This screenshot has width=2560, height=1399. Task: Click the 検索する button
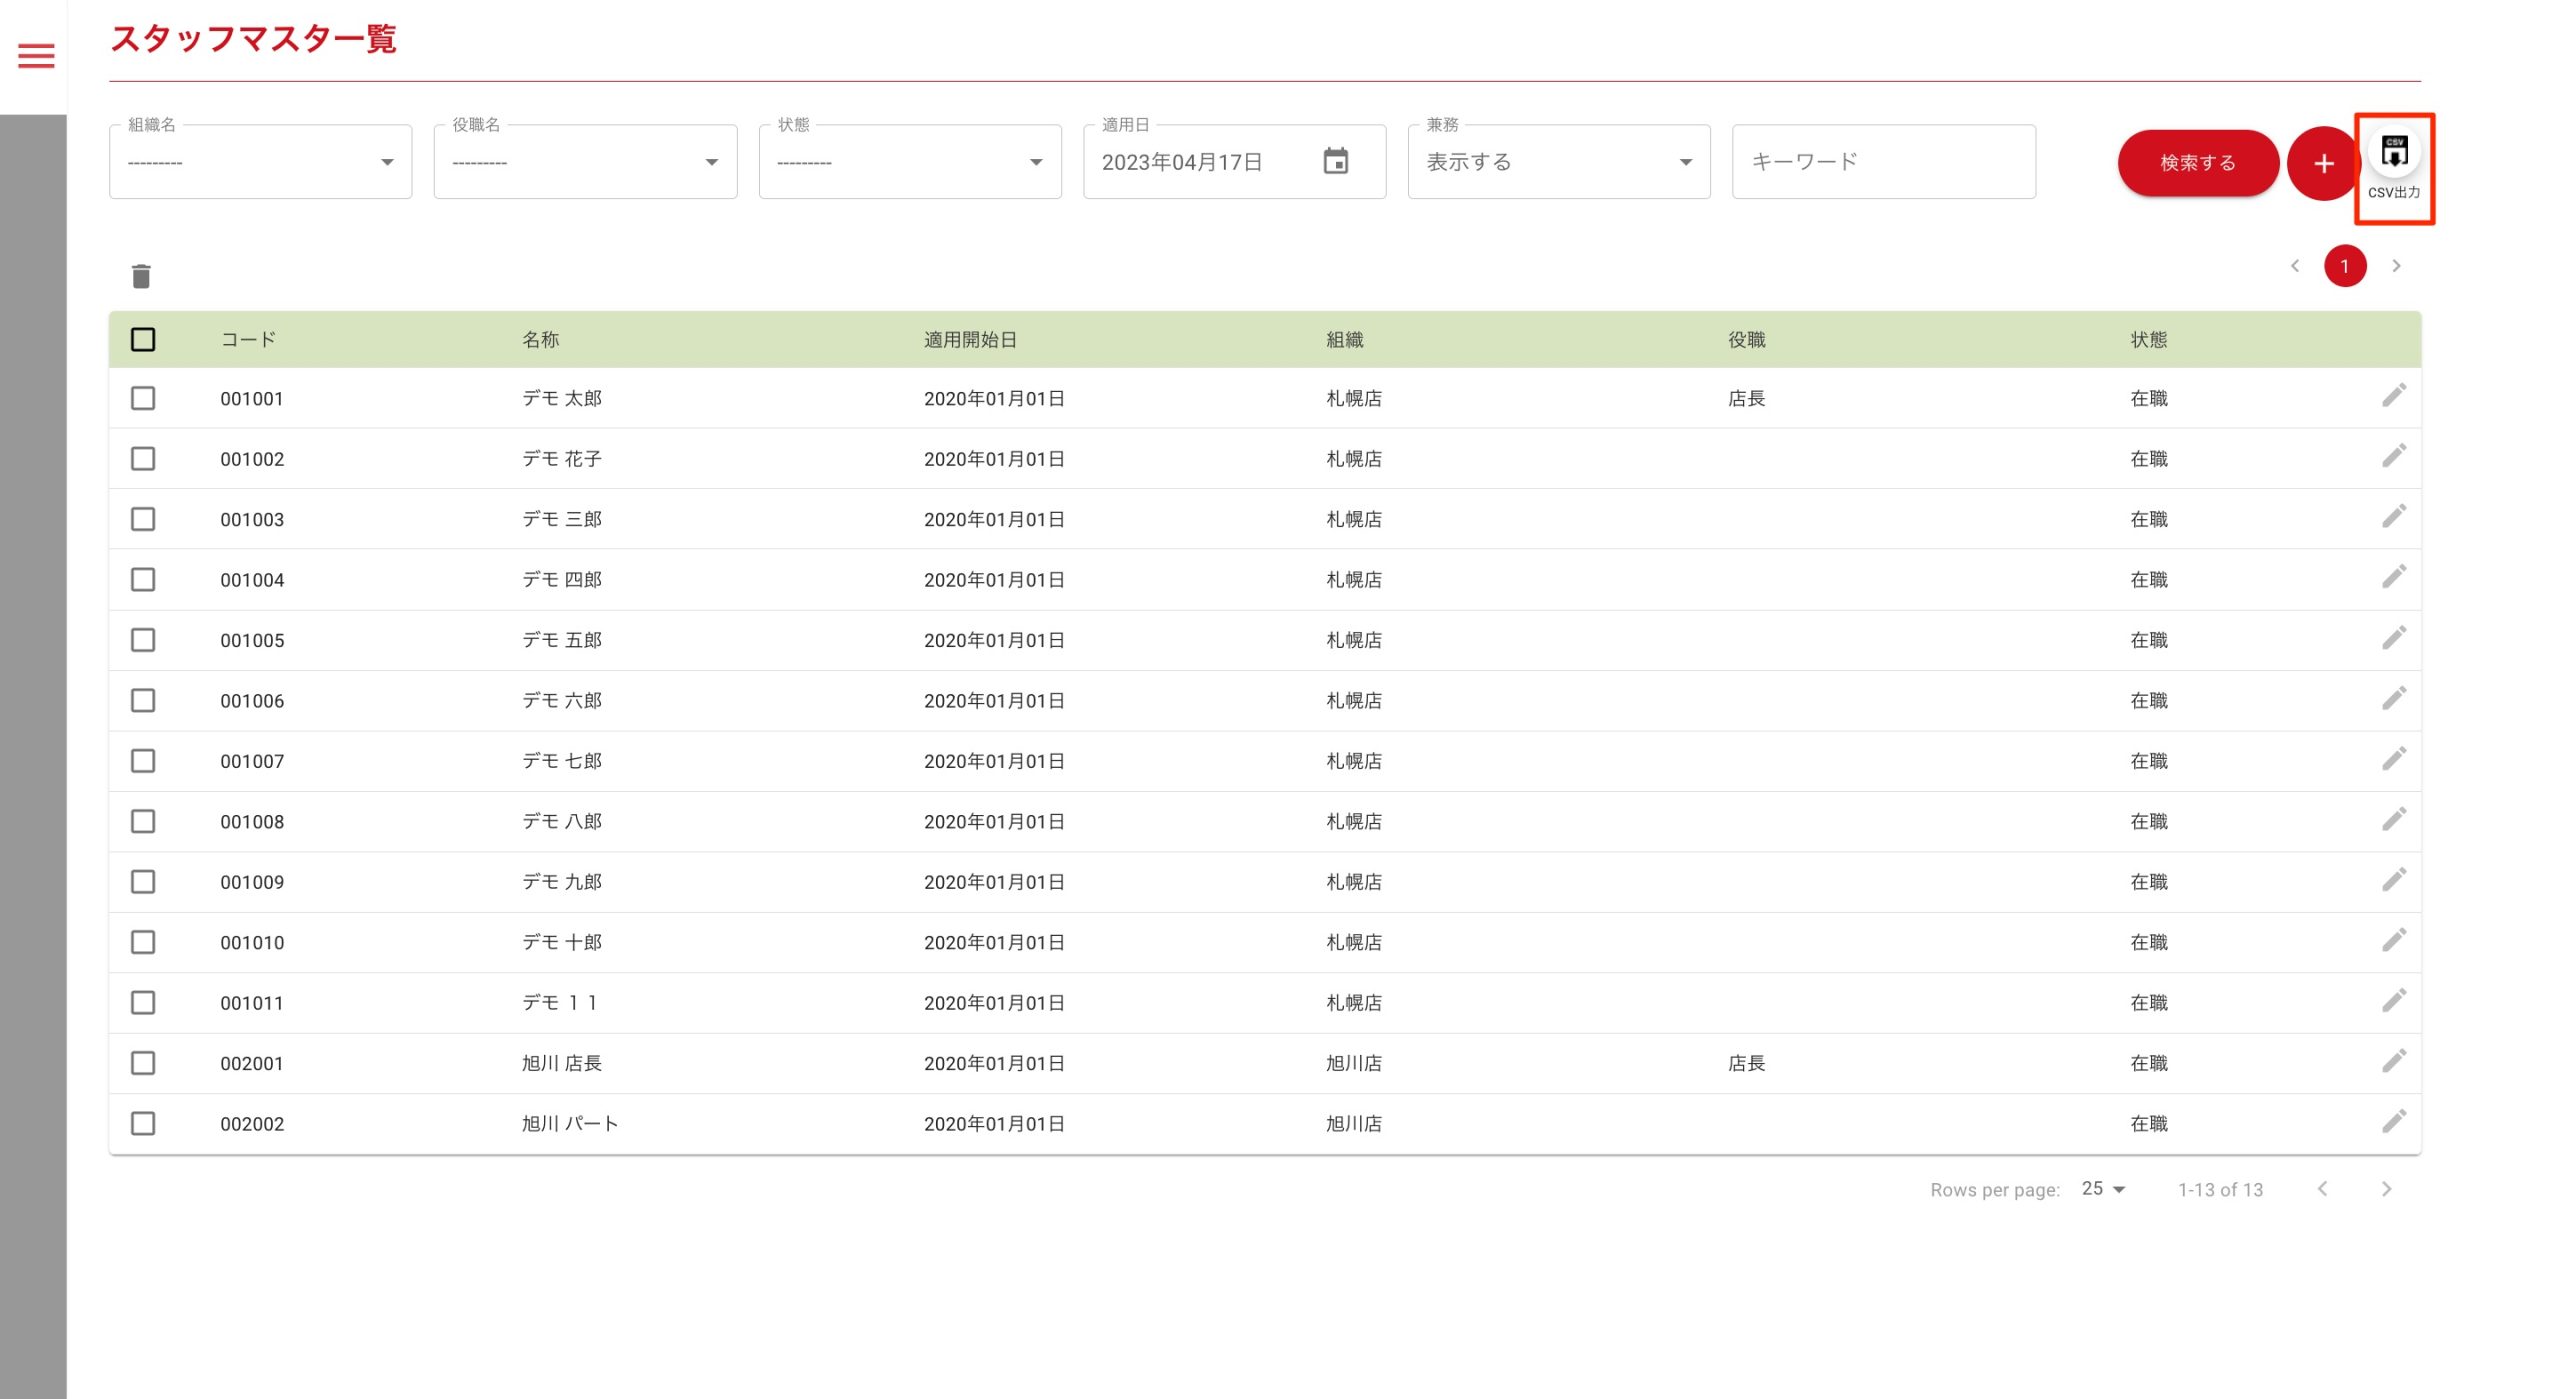click(2197, 163)
